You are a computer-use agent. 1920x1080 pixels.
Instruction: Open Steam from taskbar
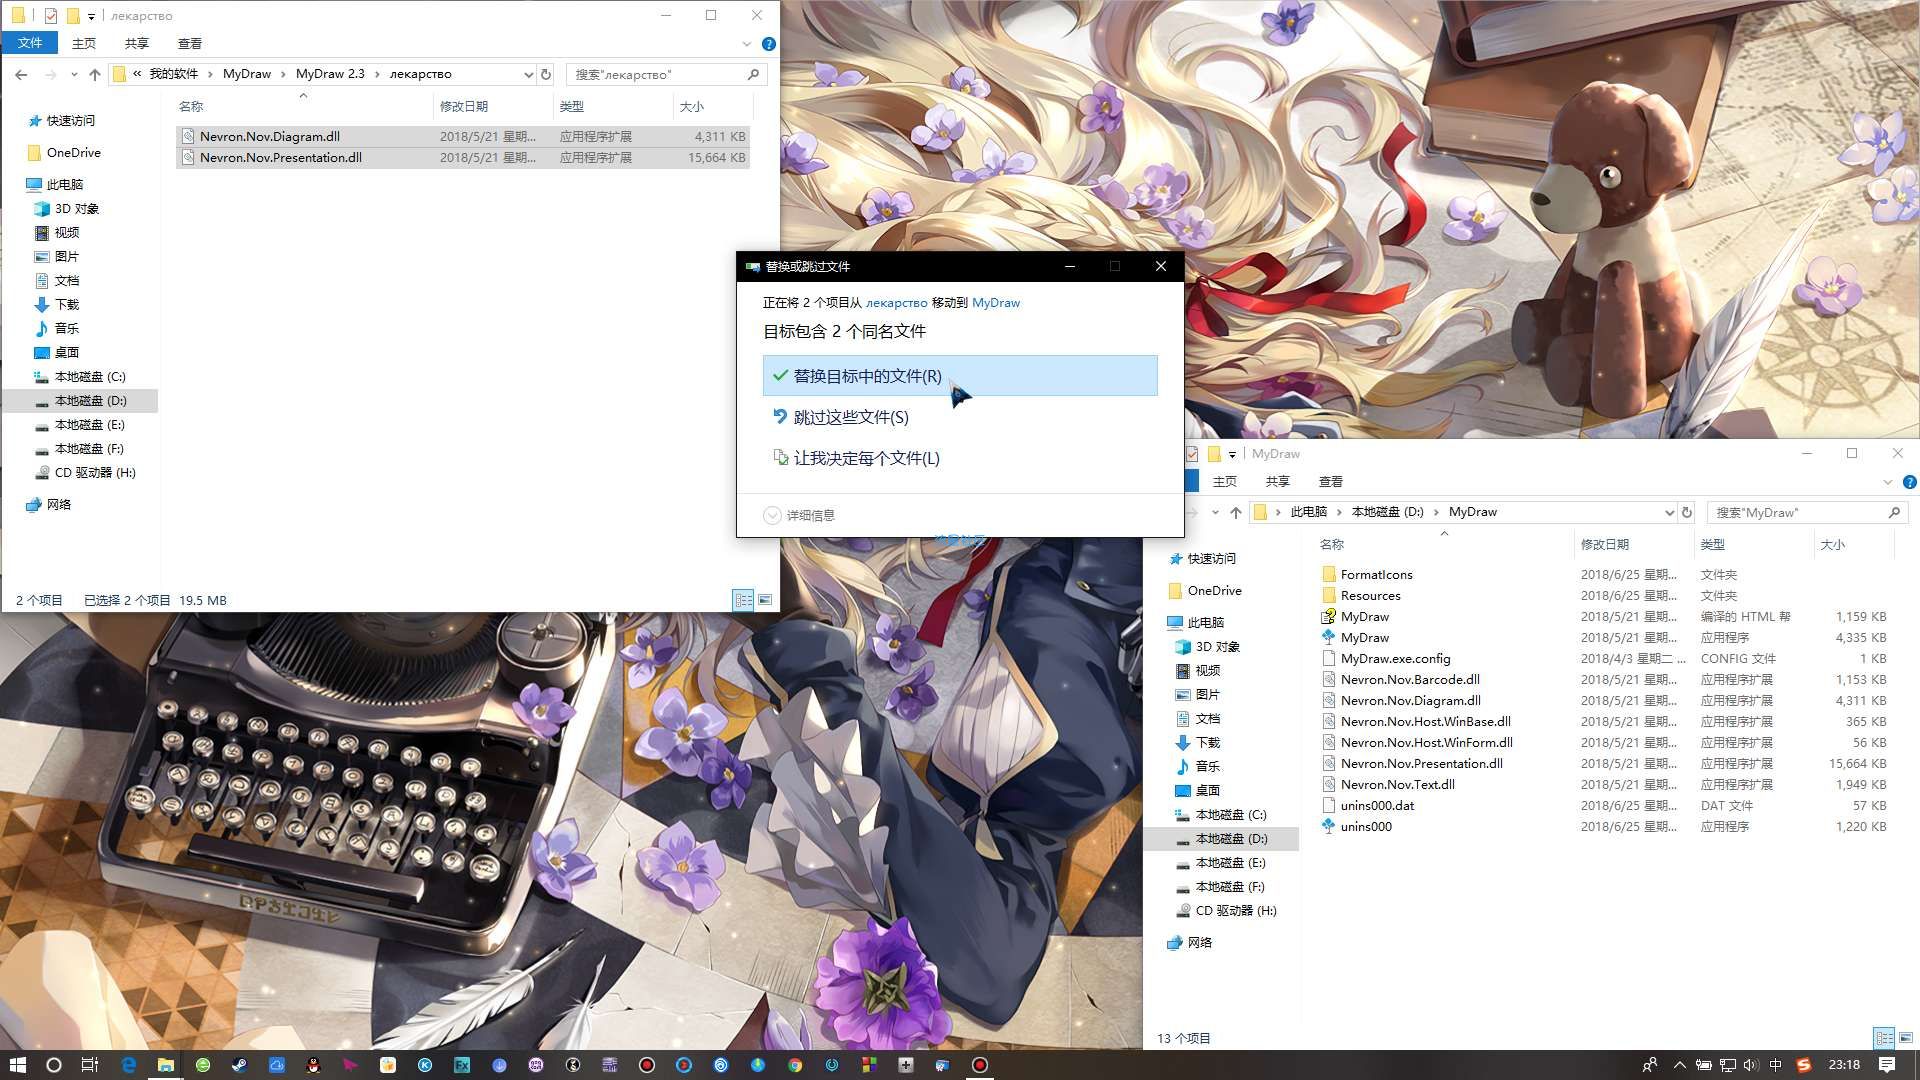239,1065
